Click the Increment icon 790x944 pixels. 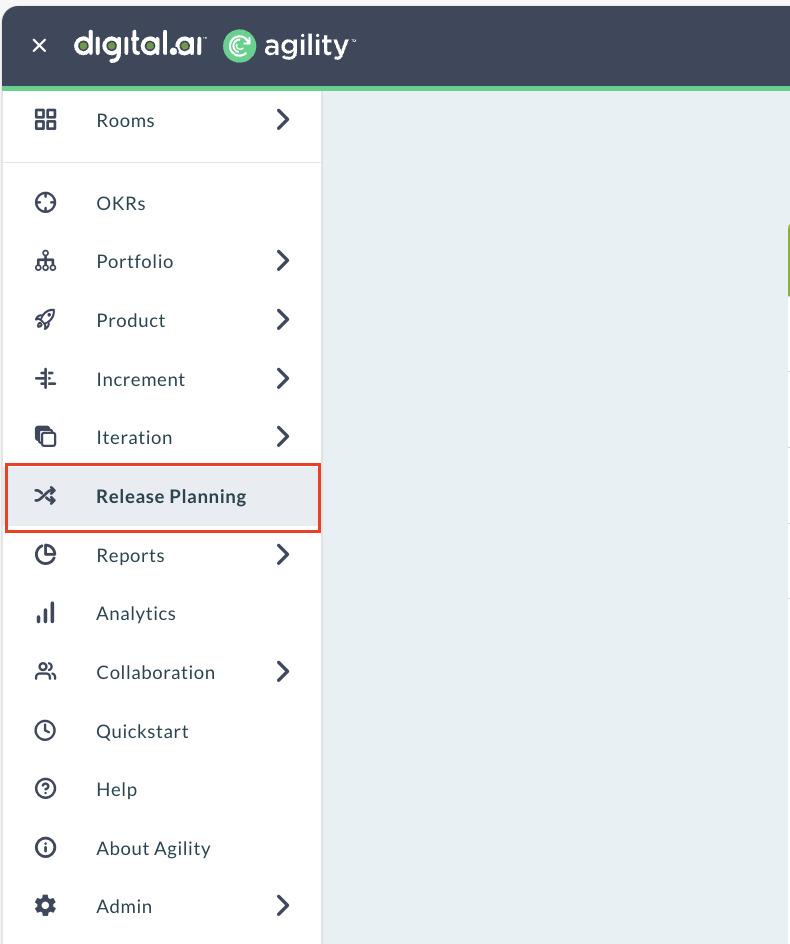tap(45, 378)
